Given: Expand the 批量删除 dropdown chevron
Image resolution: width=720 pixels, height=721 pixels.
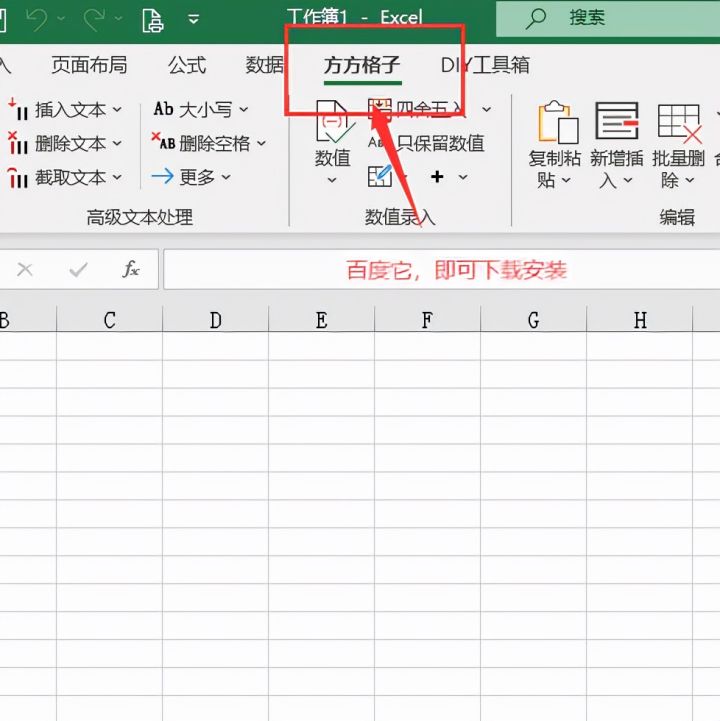Looking at the screenshot, I should click(690, 180).
